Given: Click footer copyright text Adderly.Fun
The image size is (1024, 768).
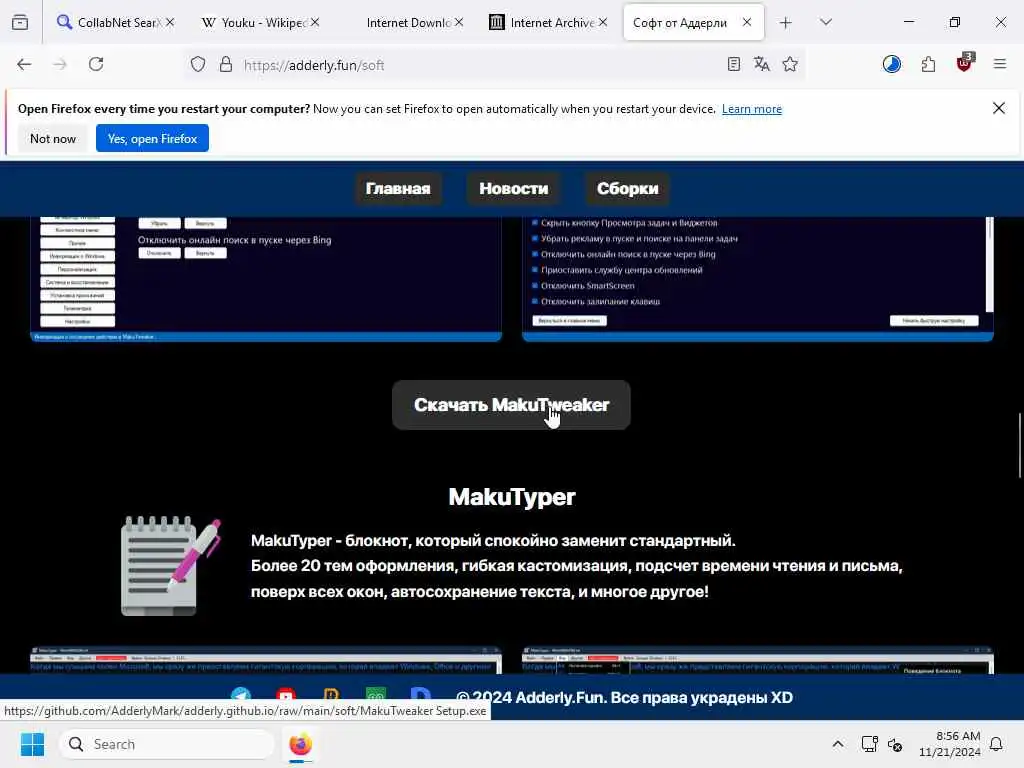Looking at the screenshot, I should click(x=625, y=697).
